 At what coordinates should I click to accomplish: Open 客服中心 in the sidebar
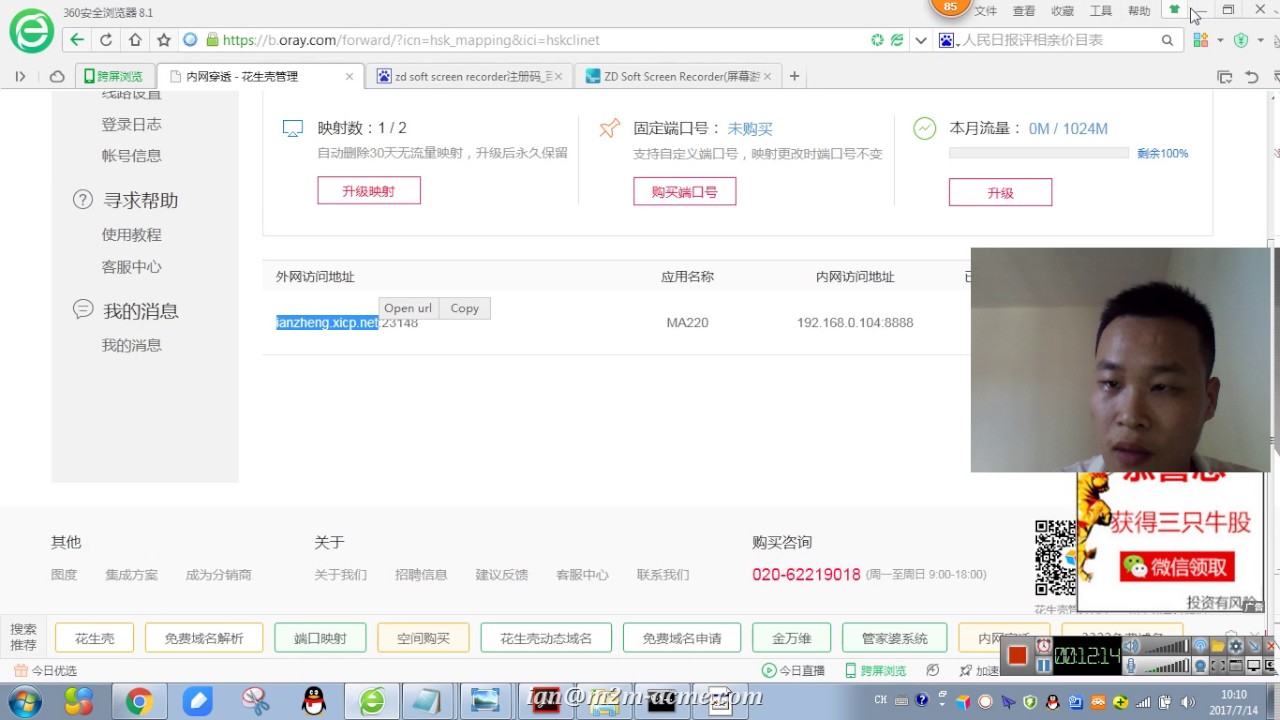tap(131, 267)
